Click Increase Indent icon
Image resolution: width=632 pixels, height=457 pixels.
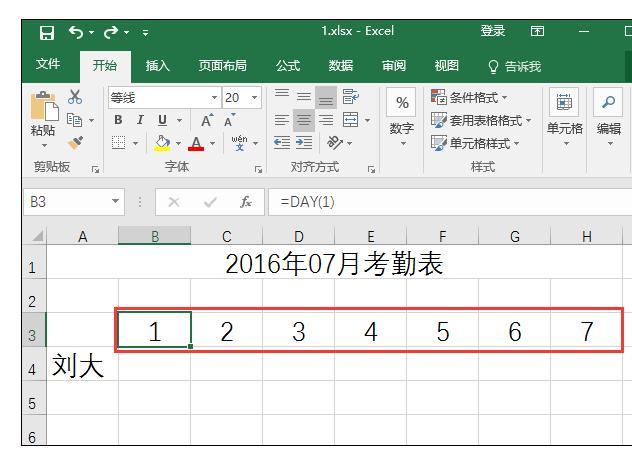[304, 143]
